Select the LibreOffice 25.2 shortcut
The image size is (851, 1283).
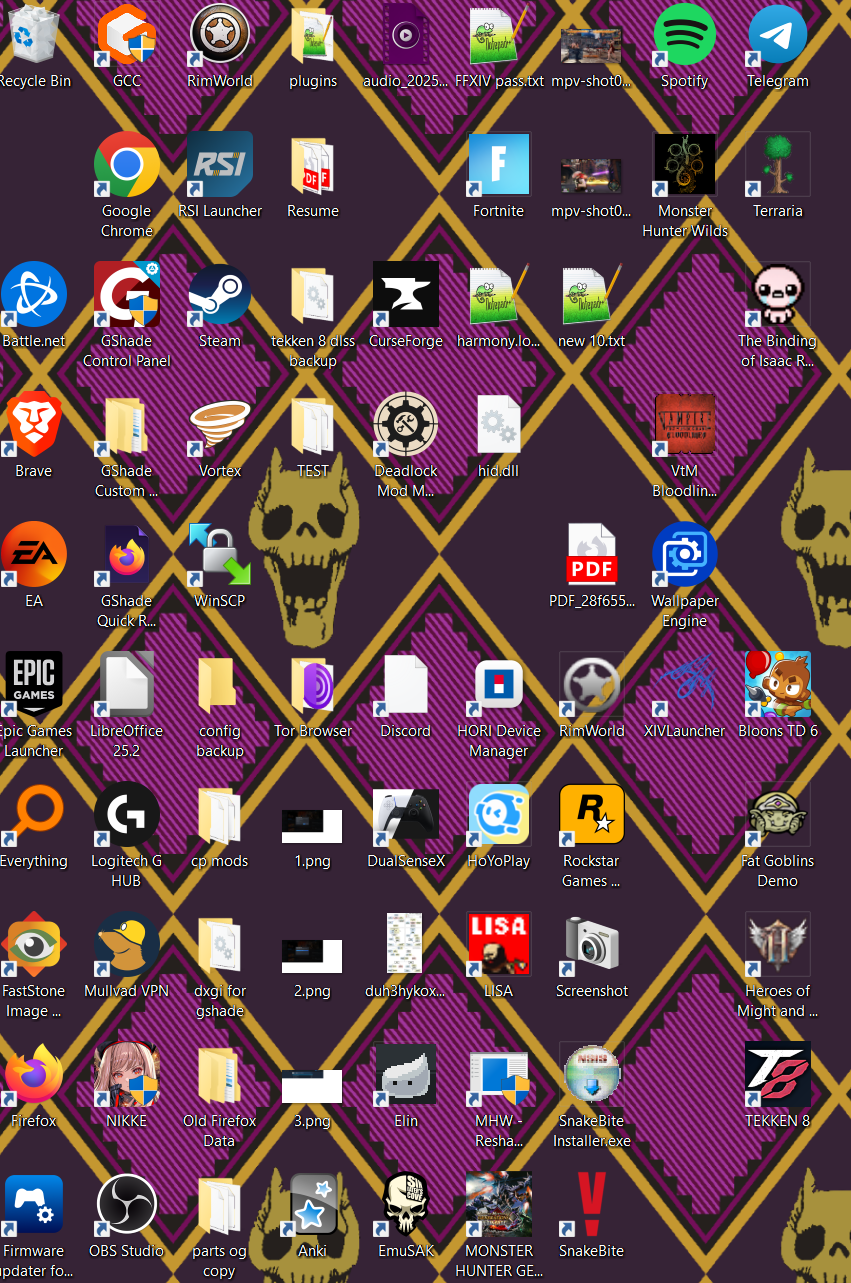(x=127, y=685)
